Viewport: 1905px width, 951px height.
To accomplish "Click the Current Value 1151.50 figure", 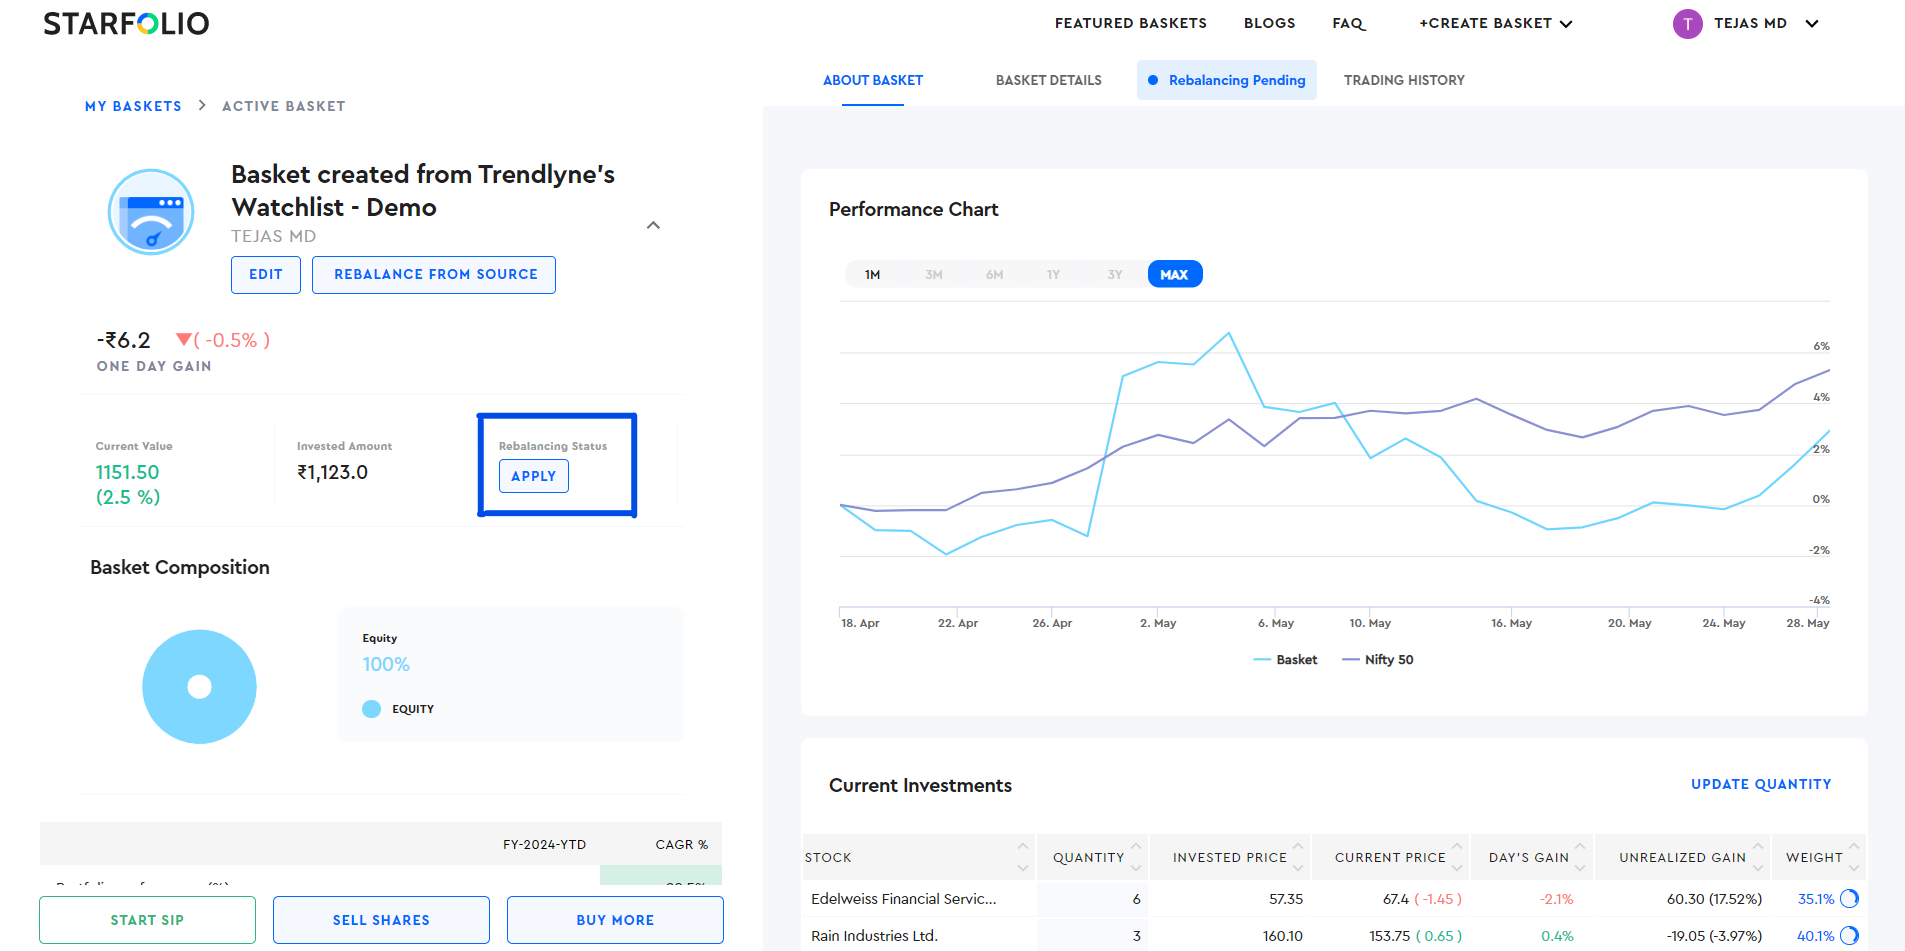I will coord(127,472).
